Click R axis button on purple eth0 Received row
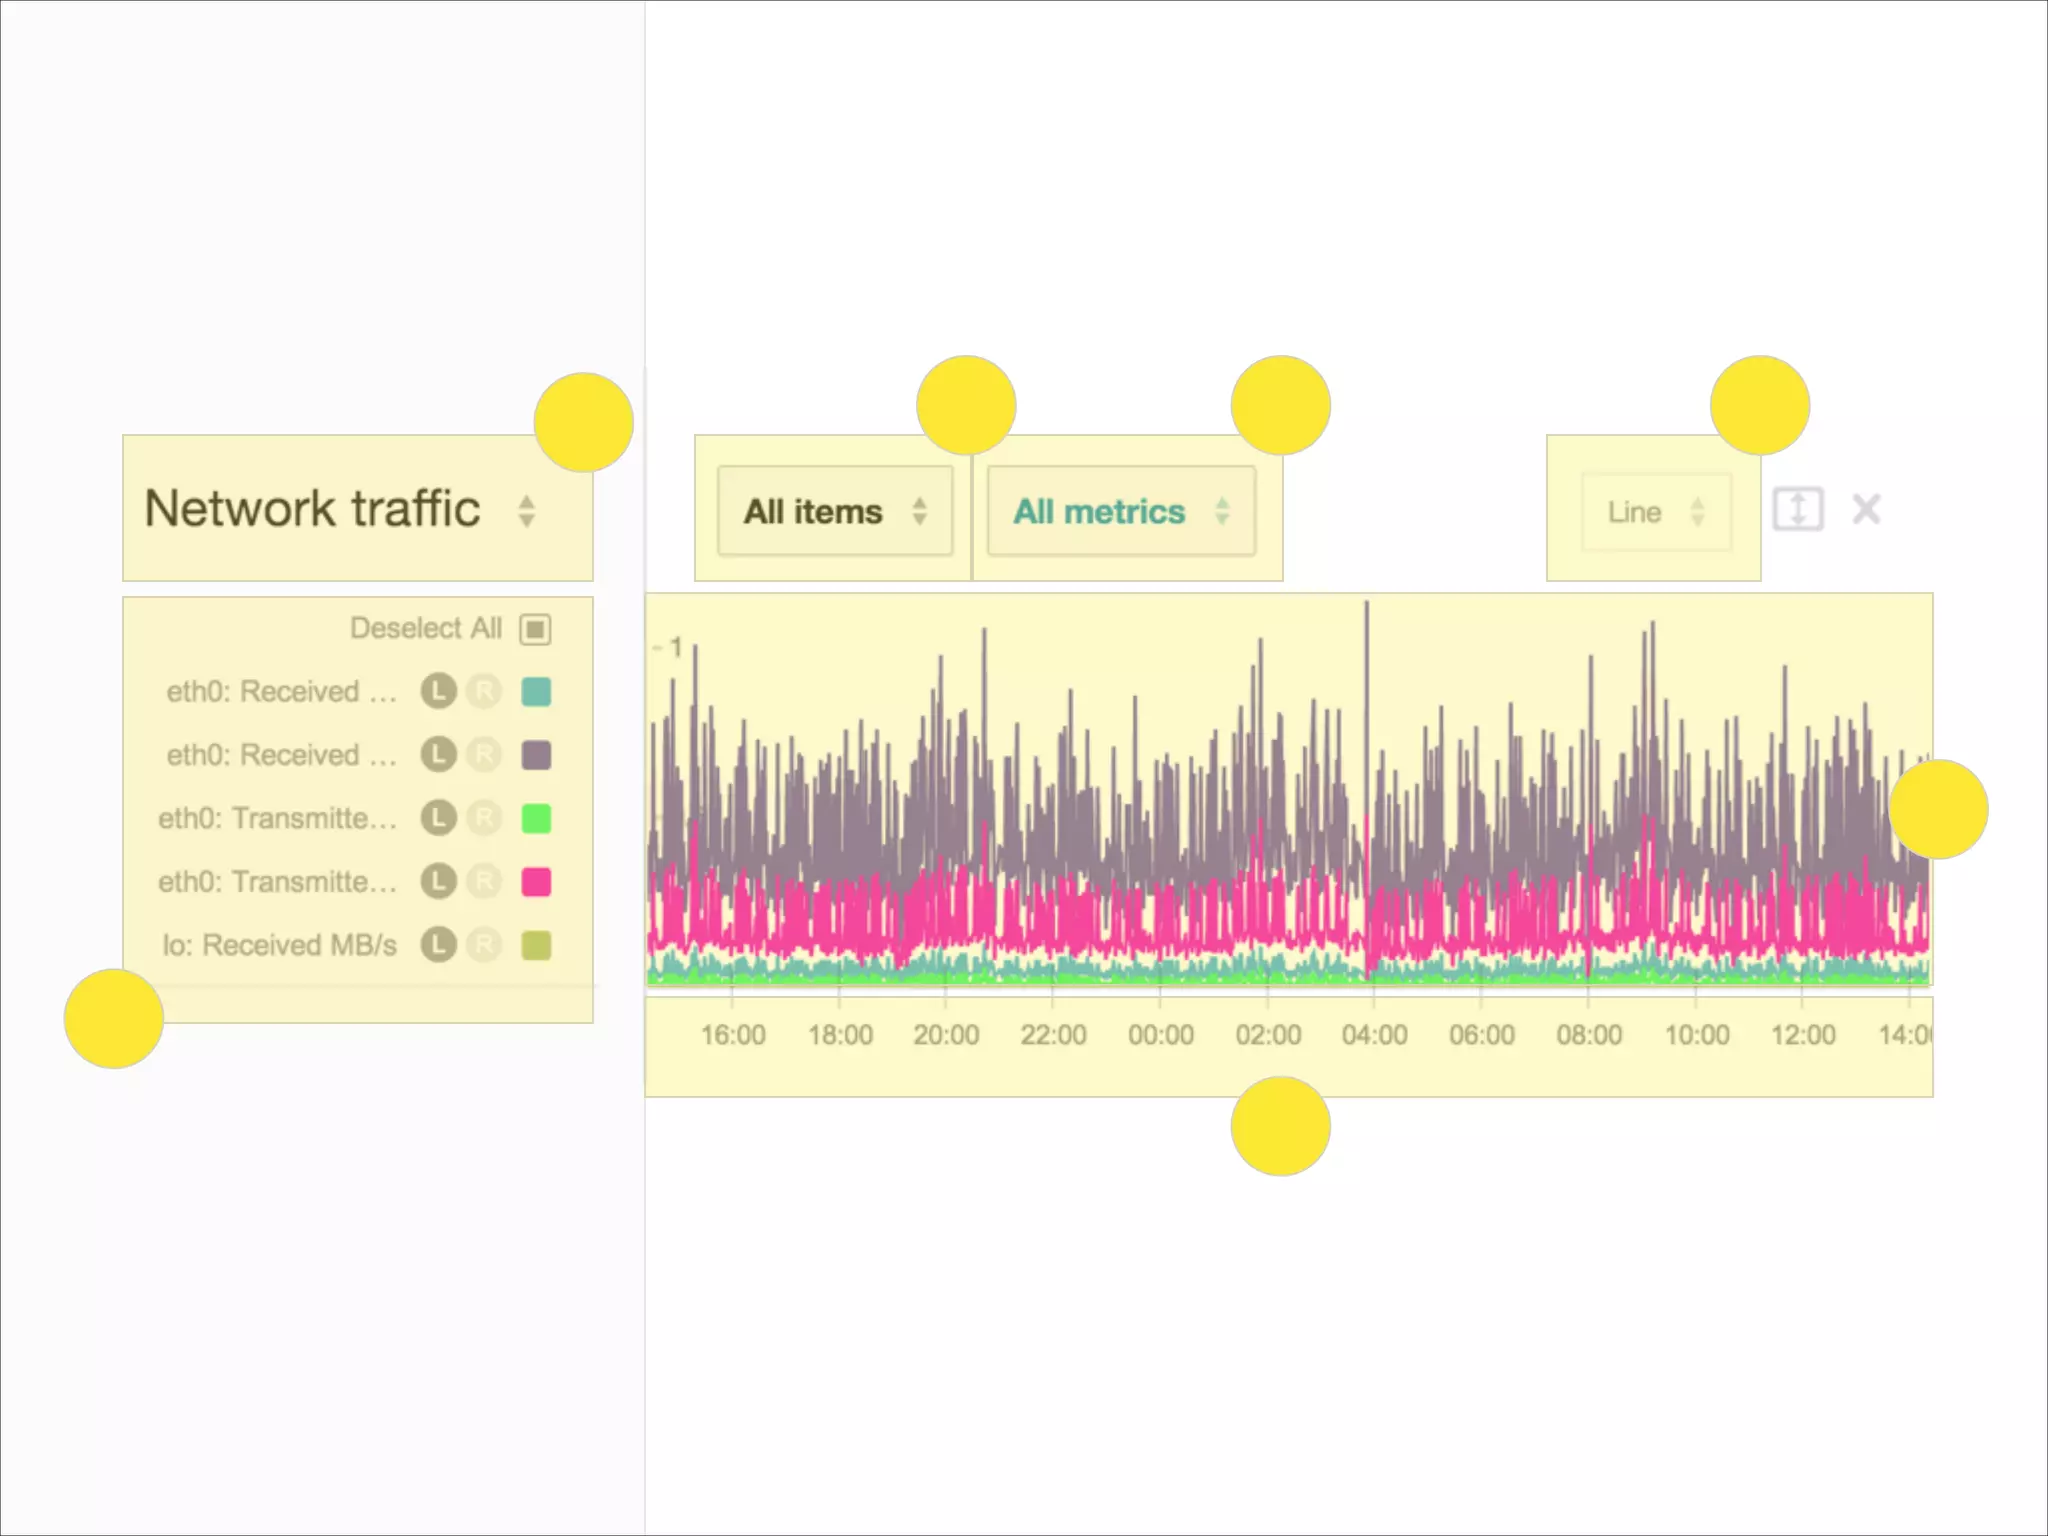2048x1536 pixels. [484, 755]
